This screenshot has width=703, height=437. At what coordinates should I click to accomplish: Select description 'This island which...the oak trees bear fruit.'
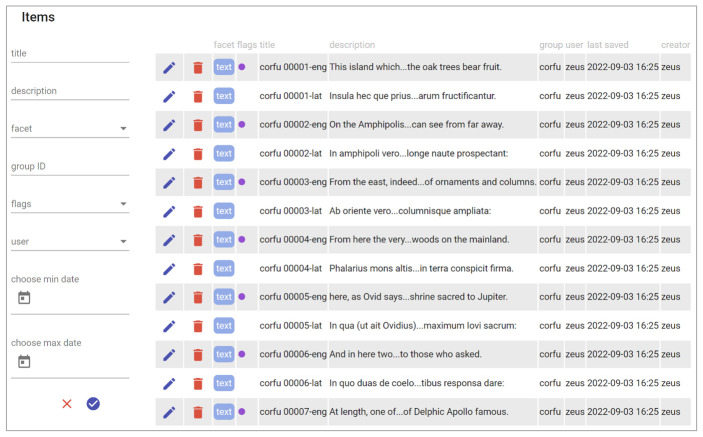click(x=415, y=67)
